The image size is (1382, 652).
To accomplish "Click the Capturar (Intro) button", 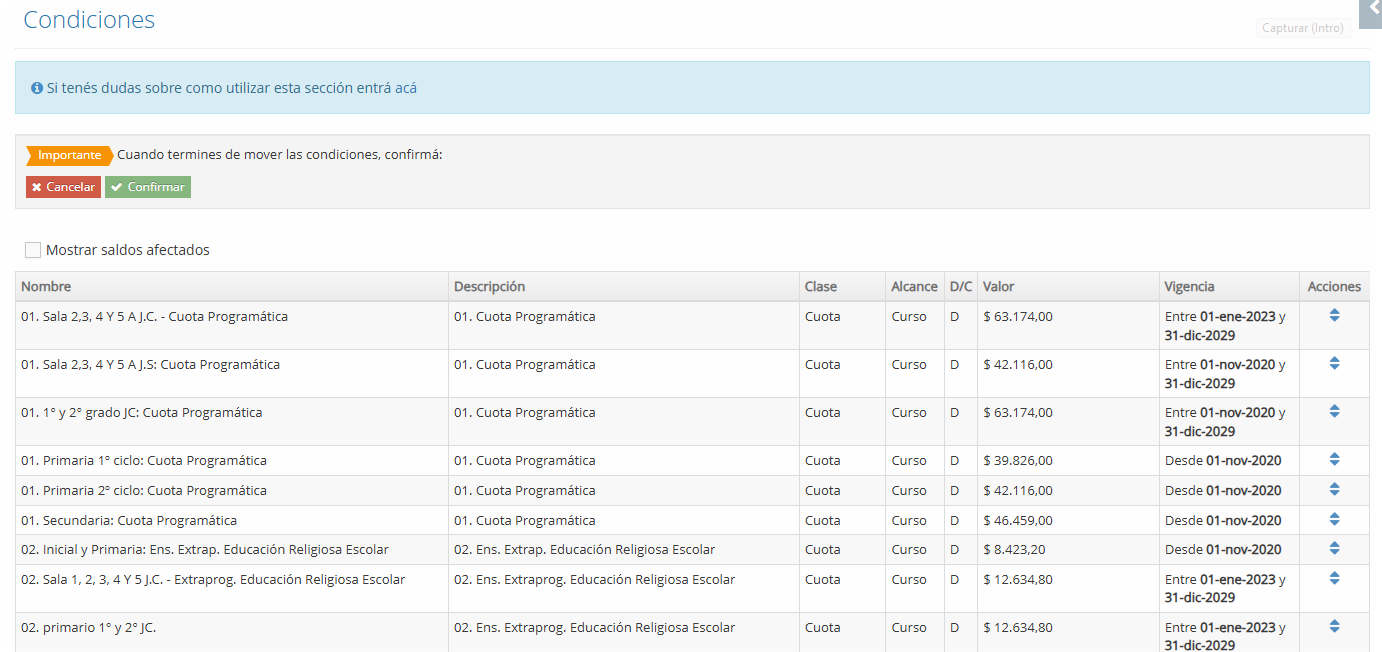I will tap(1302, 28).
